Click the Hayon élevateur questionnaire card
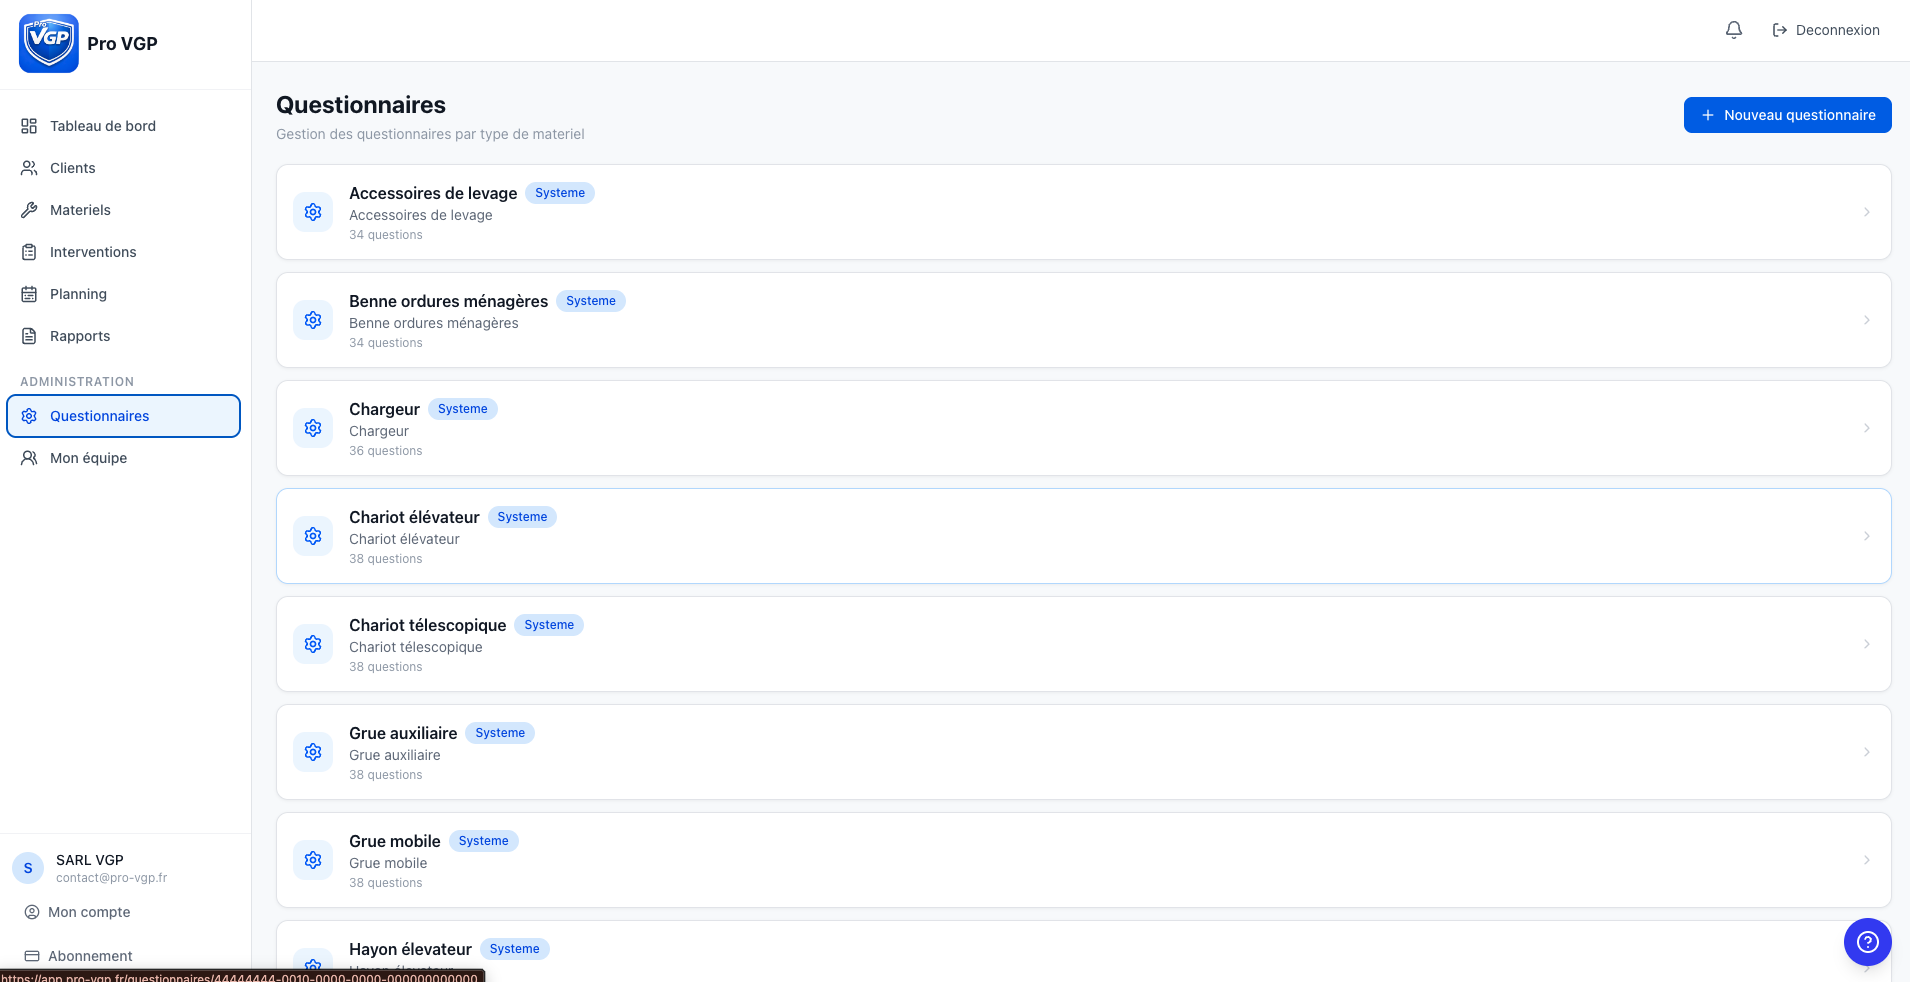Image resolution: width=1910 pixels, height=982 pixels. (1083, 951)
